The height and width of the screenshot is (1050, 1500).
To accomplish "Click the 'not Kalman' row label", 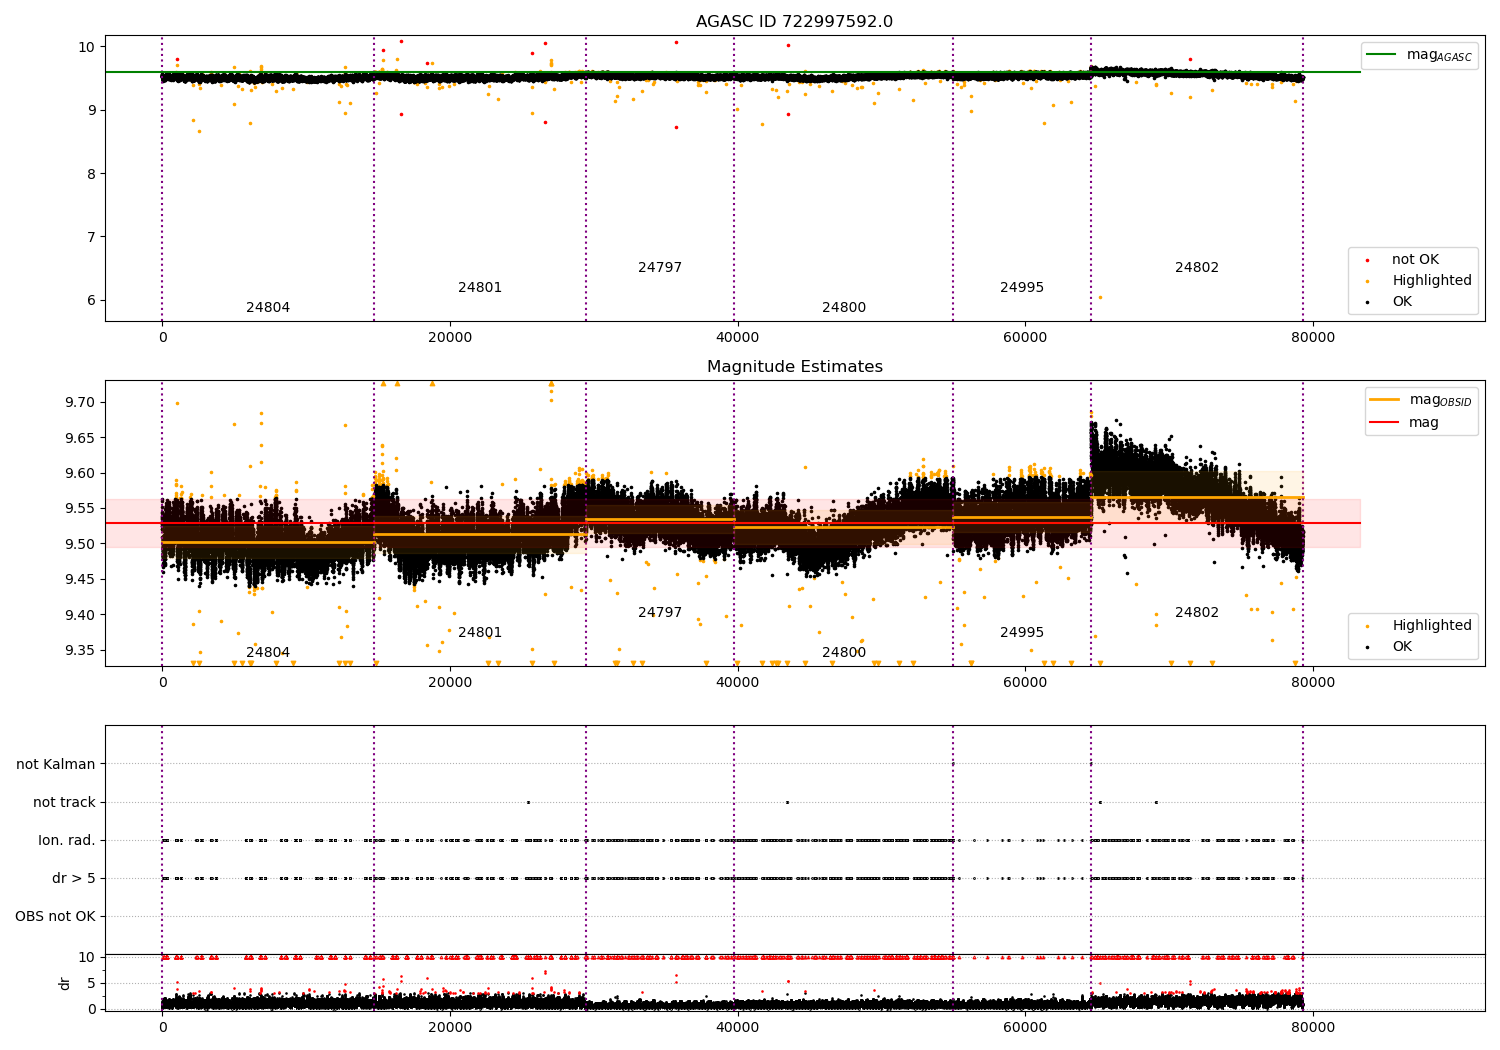I will click(56, 765).
